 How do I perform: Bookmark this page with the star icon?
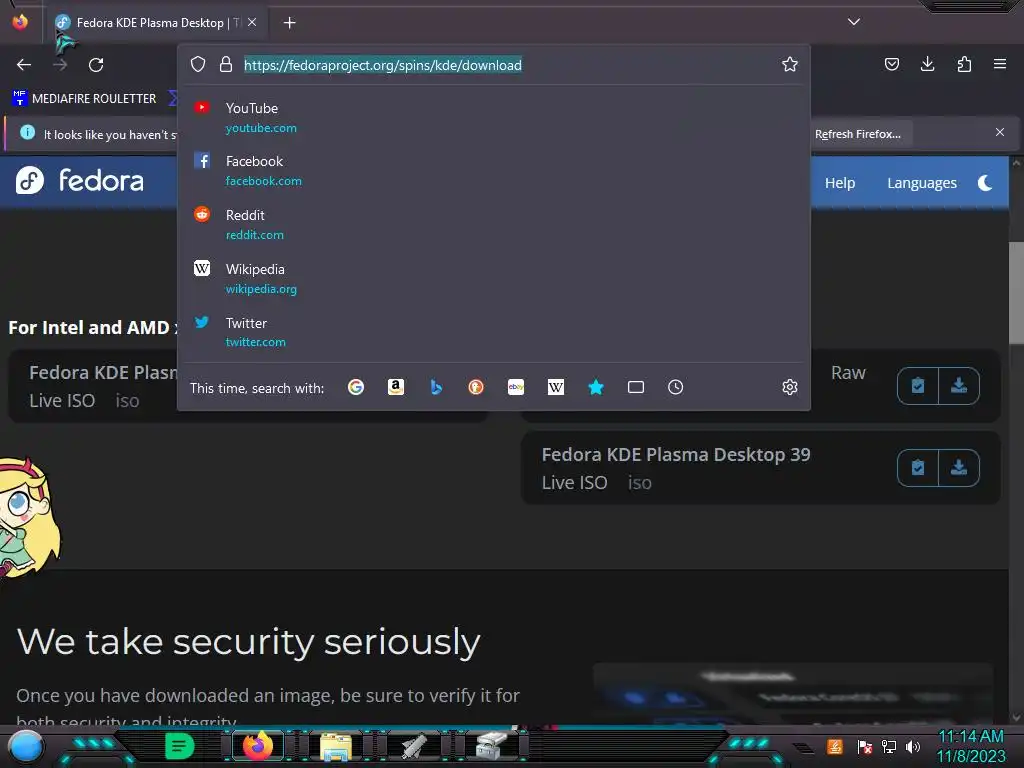[790, 64]
